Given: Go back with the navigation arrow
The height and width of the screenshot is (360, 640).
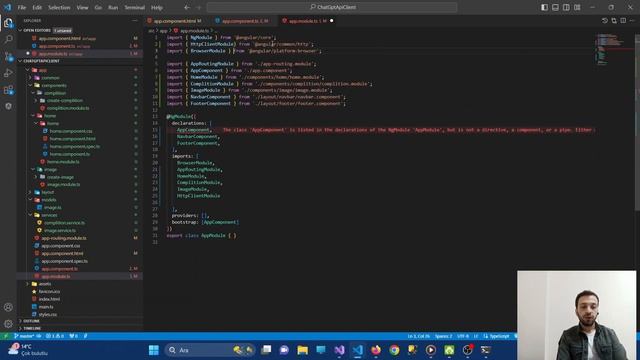Looking at the screenshot, I should (187, 7).
